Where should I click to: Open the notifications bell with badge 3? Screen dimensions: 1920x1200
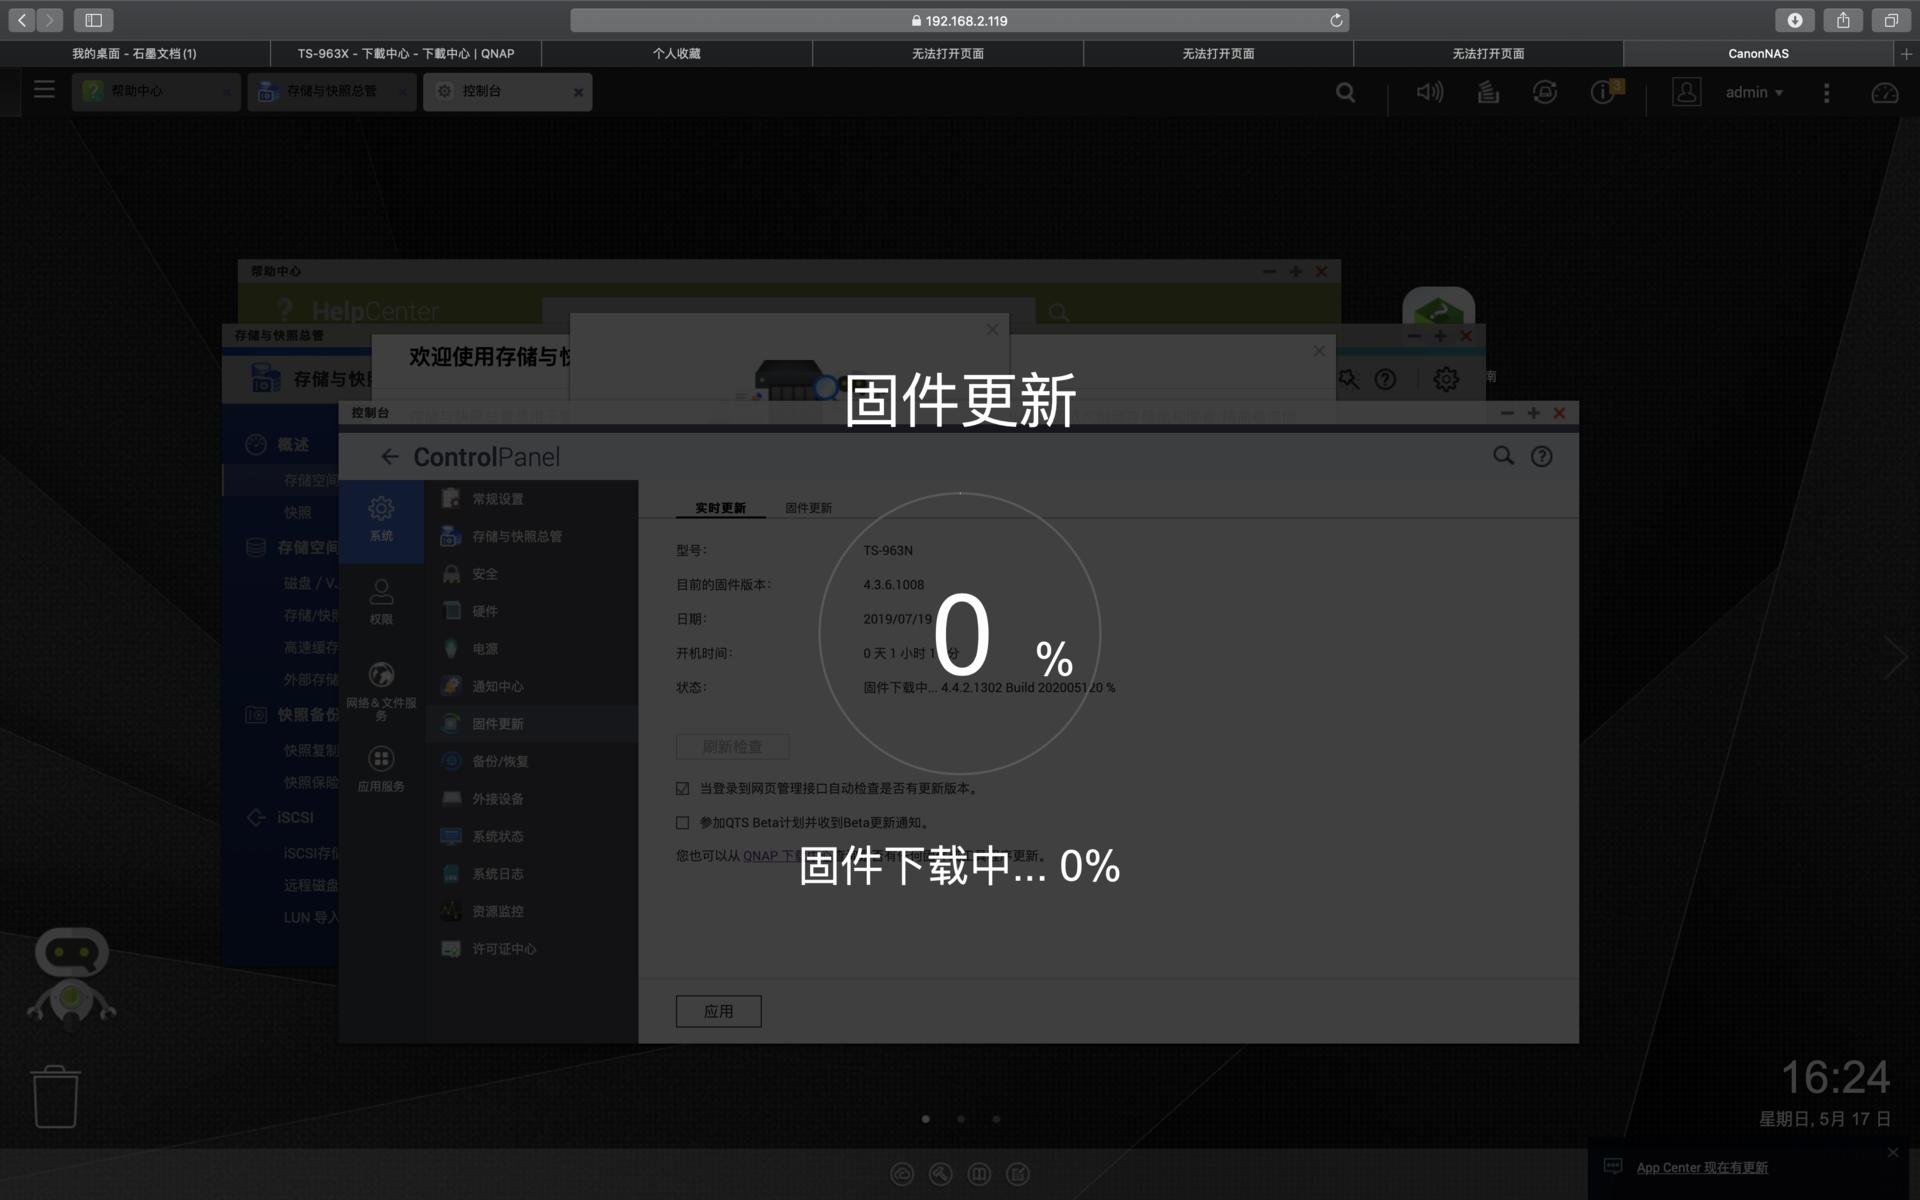tap(1603, 92)
